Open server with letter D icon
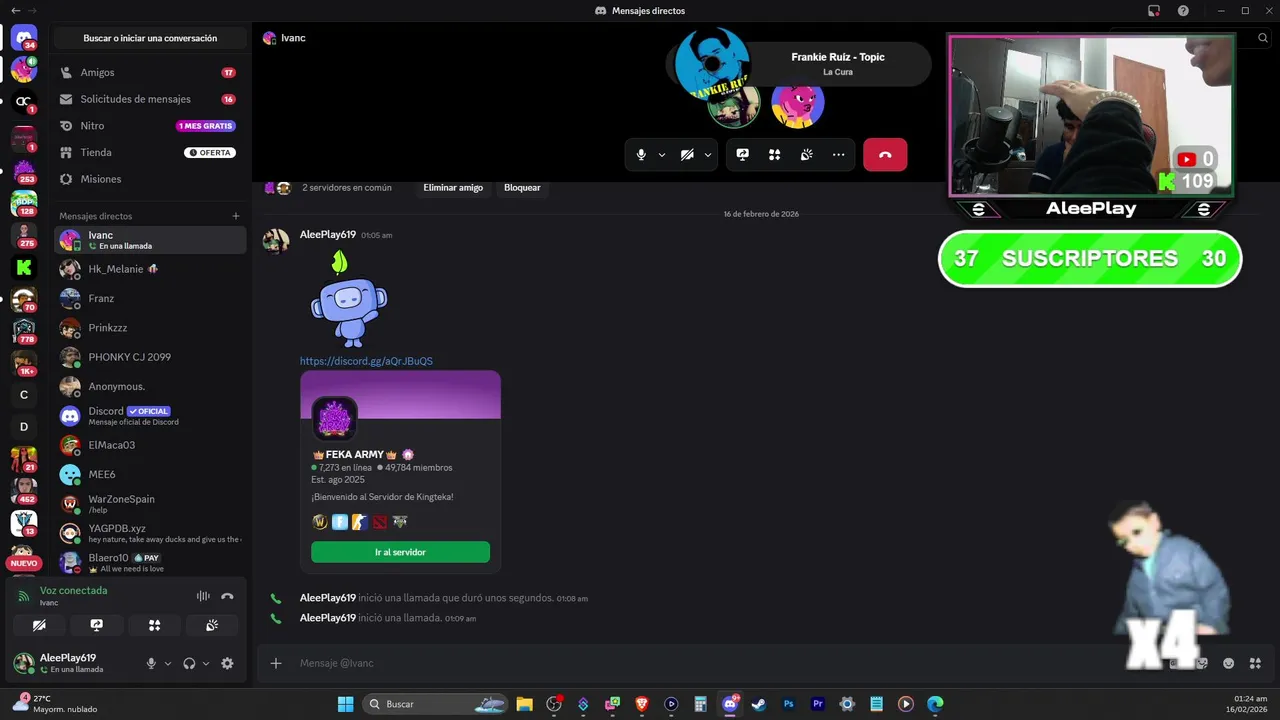 (24, 427)
